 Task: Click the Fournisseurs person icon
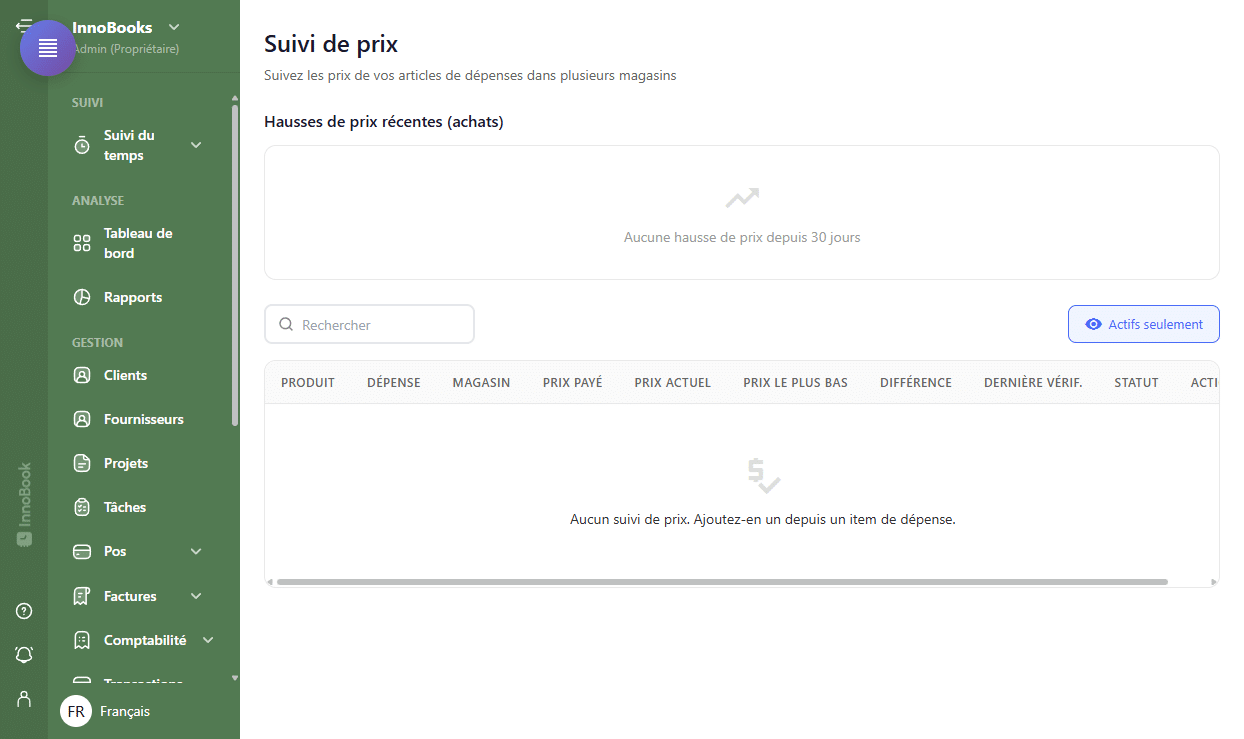click(x=82, y=419)
